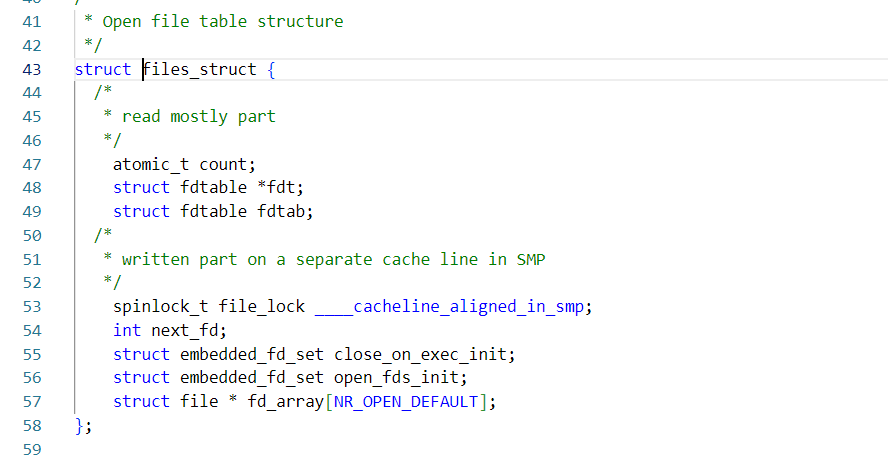The width and height of the screenshot is (888, 455).
Task: Click the fd_array identifier
Action: click(285, 401)
